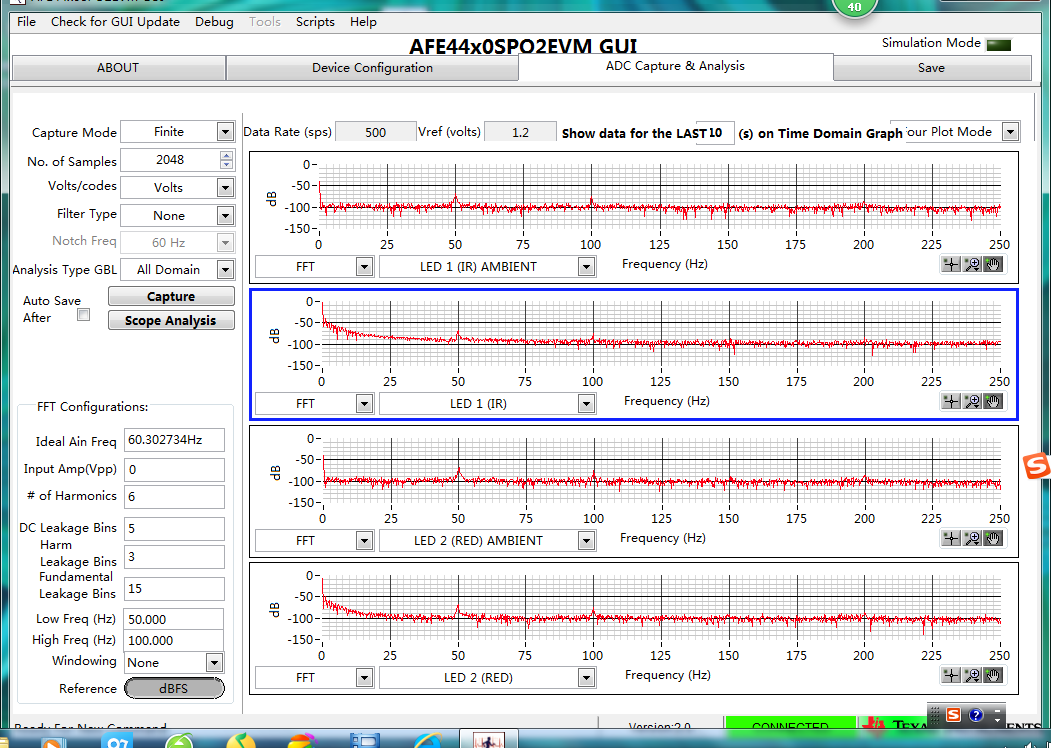Click the DC Leakage Bins field

click(x=174, y=528)
